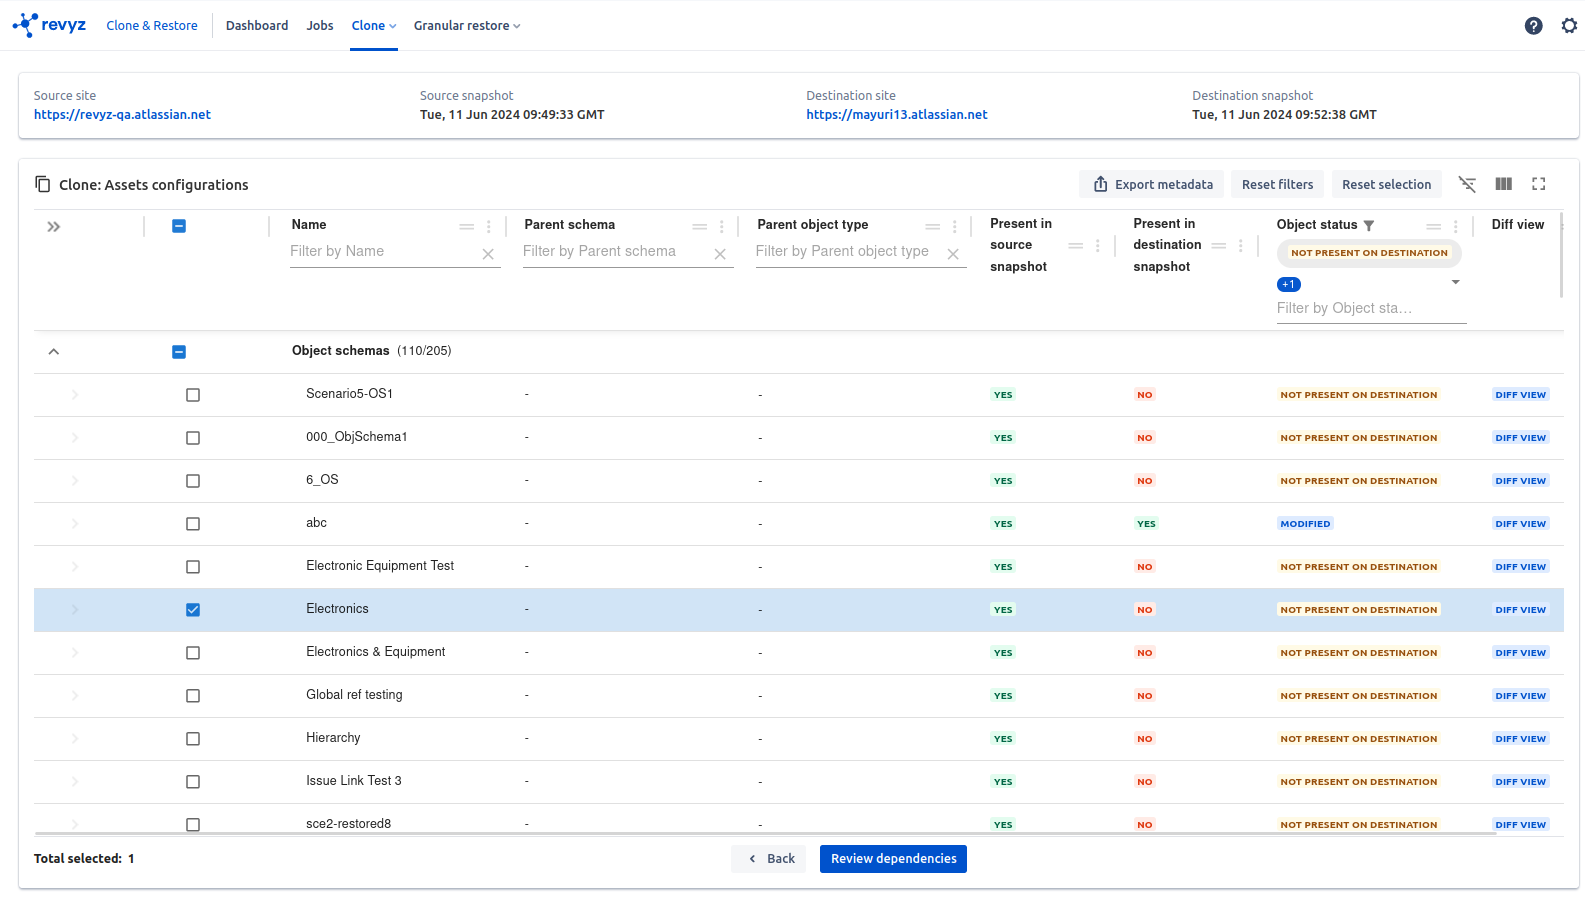This screenshot has width=1585, height=910.
Task: Click the Object status filter funnel icon
Action: click(1369, 226)
